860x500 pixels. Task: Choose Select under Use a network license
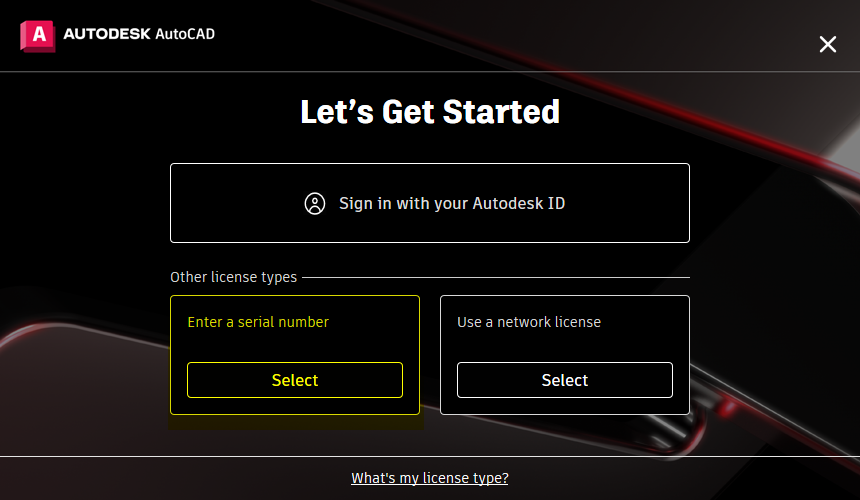coord(564,380)
